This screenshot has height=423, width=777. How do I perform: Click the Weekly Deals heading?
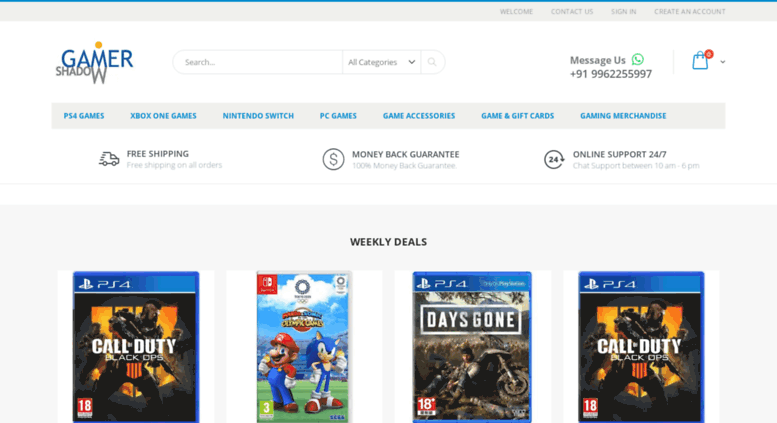(x=388, y=242)
